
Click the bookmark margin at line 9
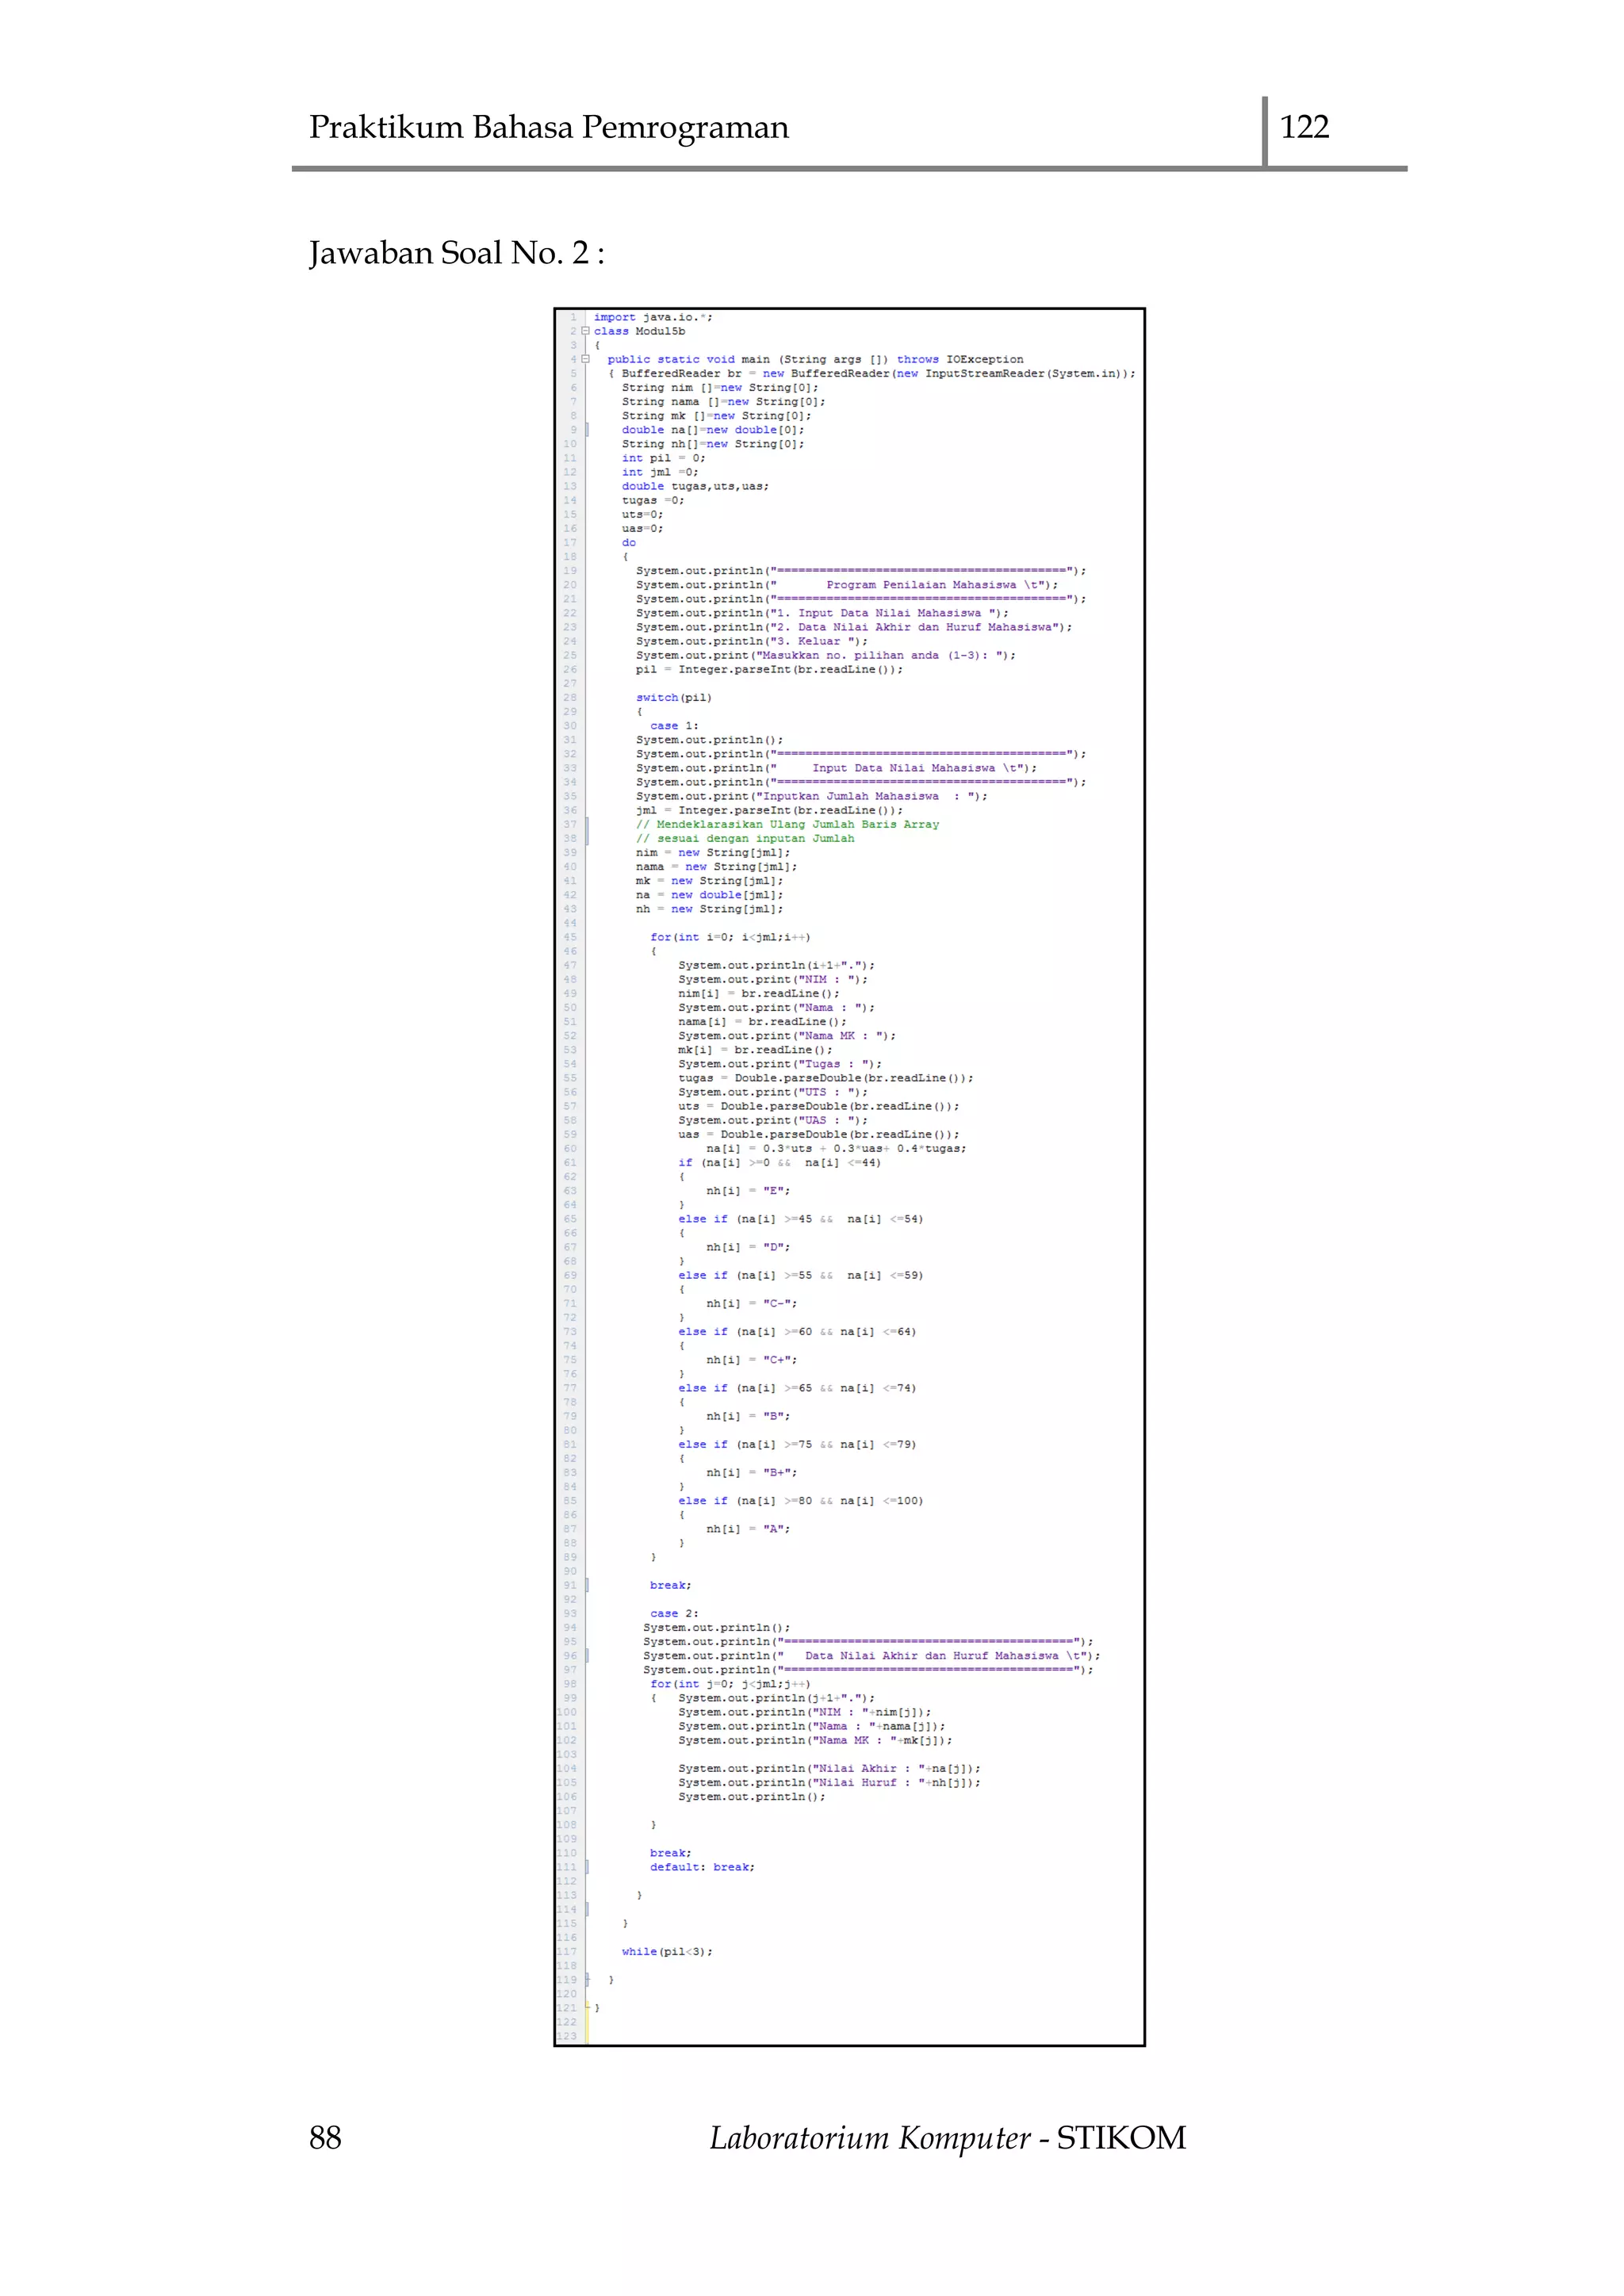(x=587, y=430)
